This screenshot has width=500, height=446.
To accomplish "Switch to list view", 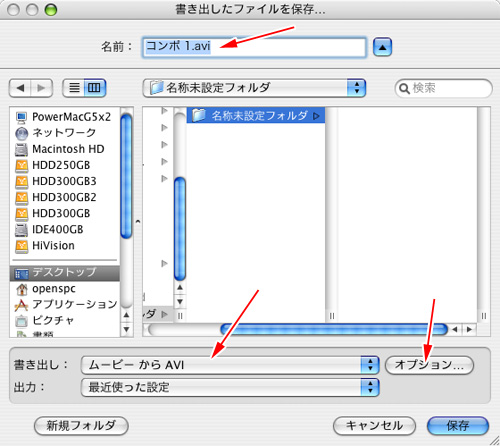I will pyautogui.click(x=74, y=88).
